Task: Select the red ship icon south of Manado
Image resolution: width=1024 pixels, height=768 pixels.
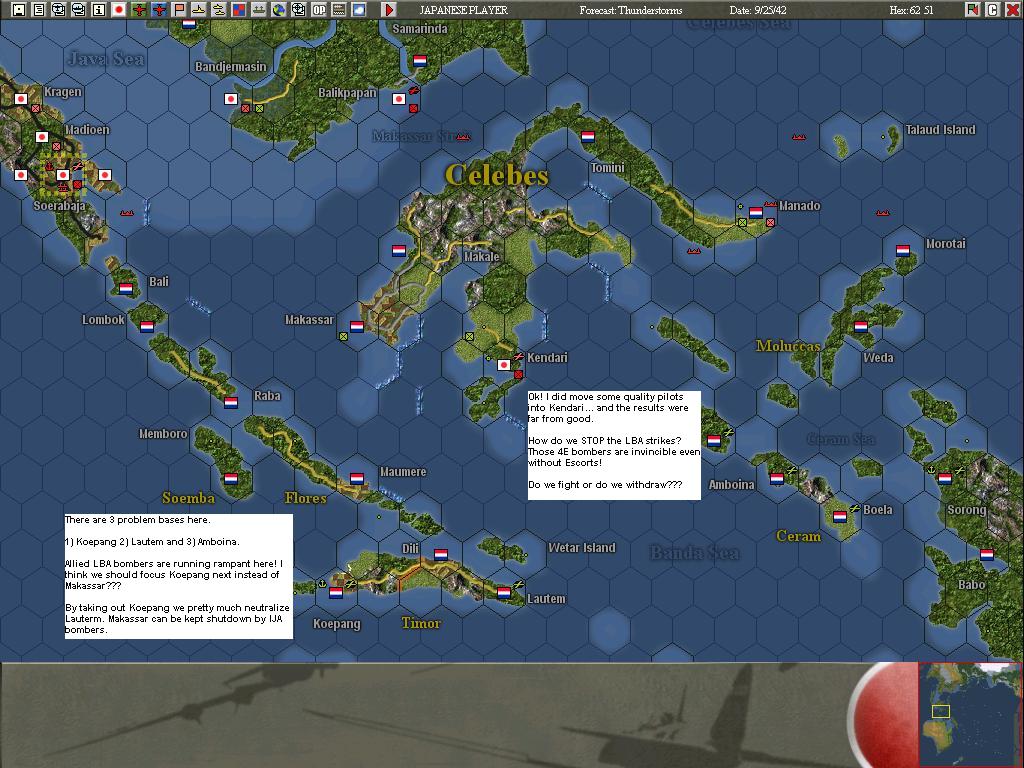Action: tap(694, 251)
